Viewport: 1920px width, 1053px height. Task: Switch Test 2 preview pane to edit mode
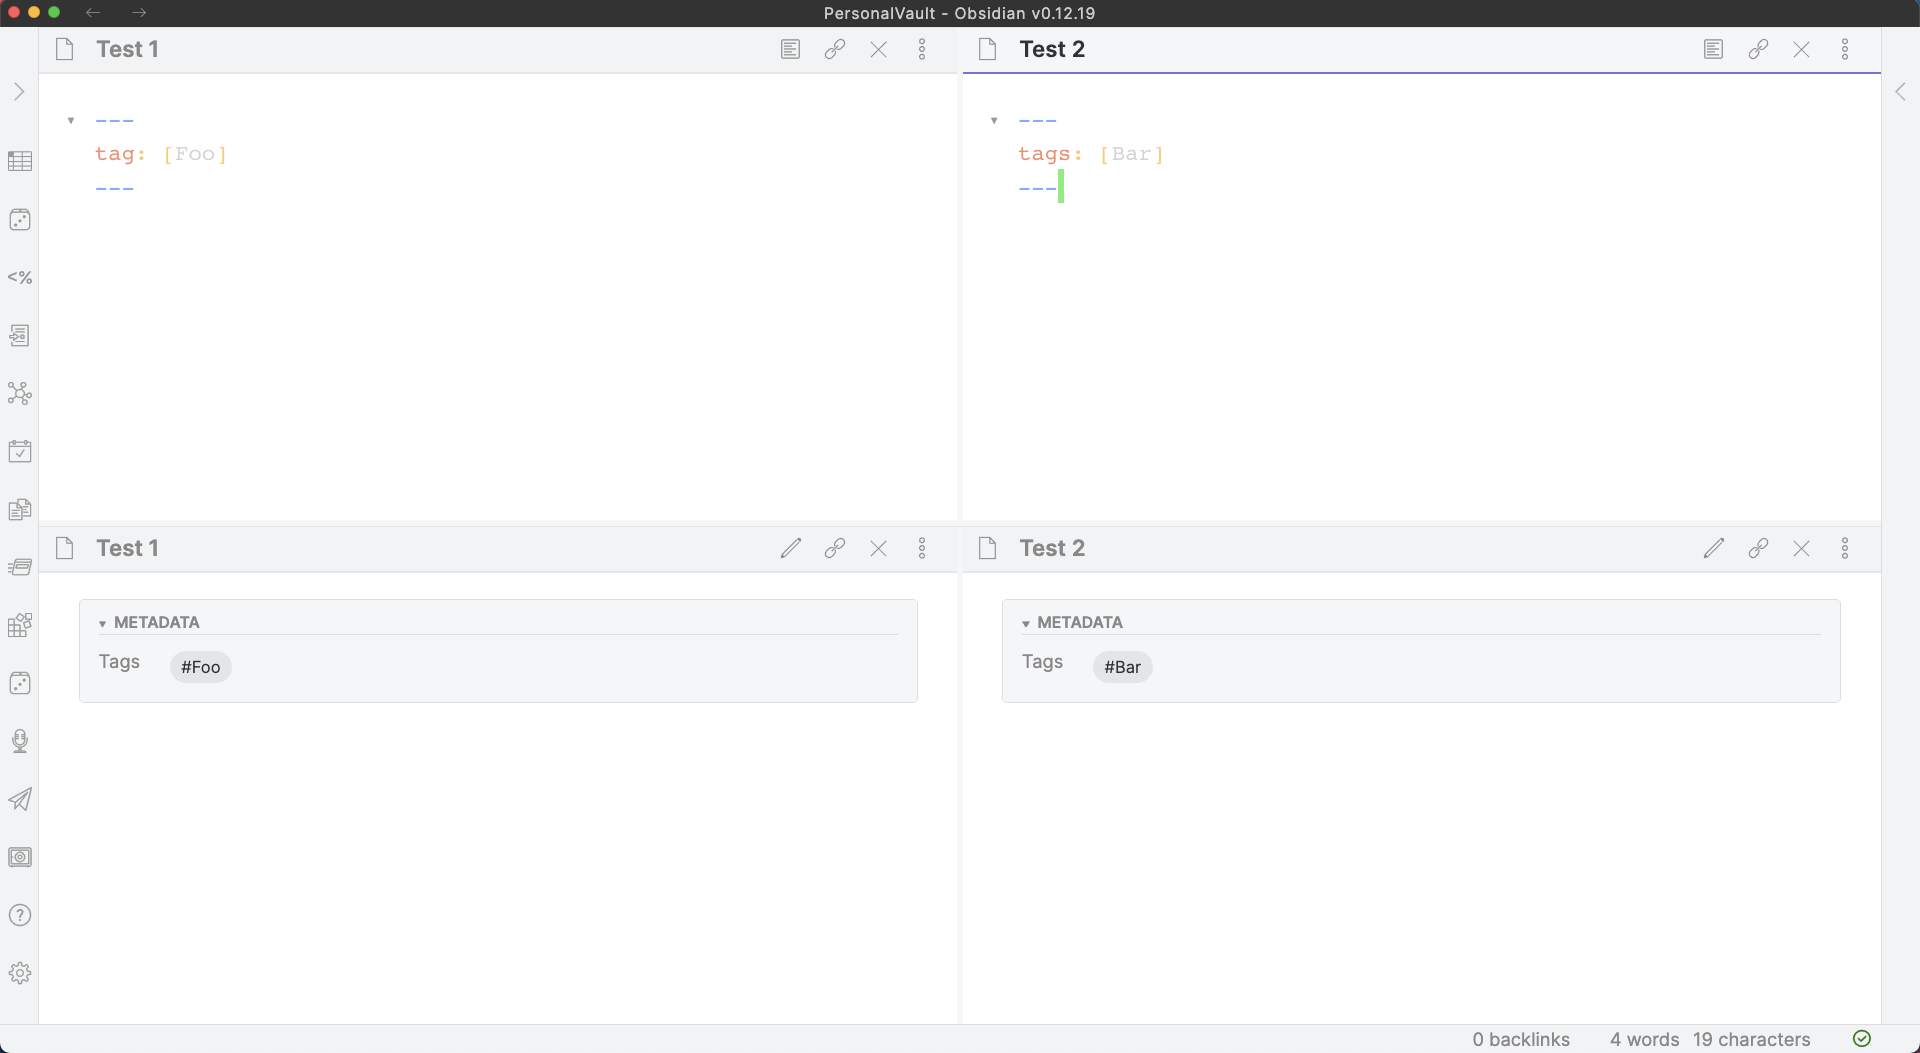click(1713, 548)
